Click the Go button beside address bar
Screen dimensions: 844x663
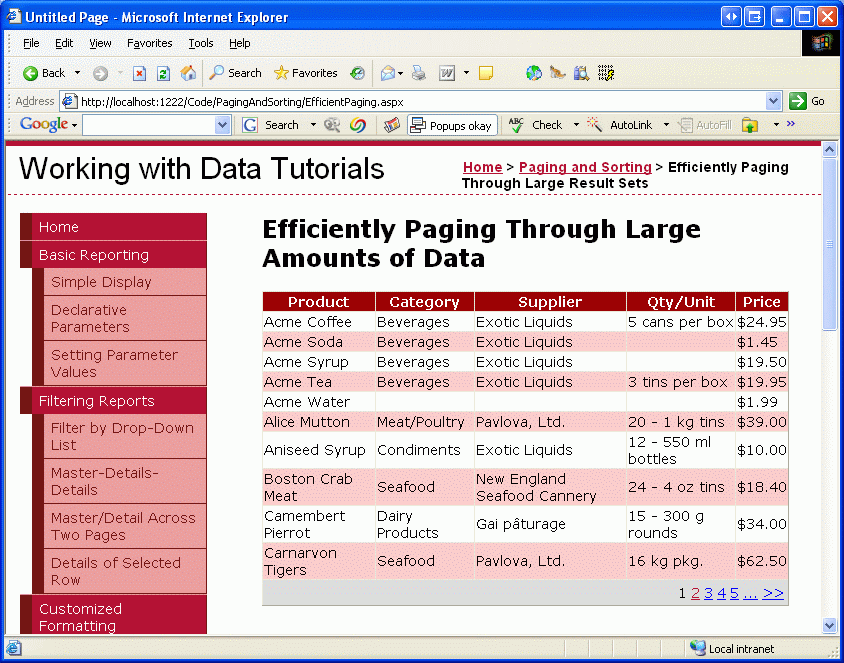tap(808, 101)
